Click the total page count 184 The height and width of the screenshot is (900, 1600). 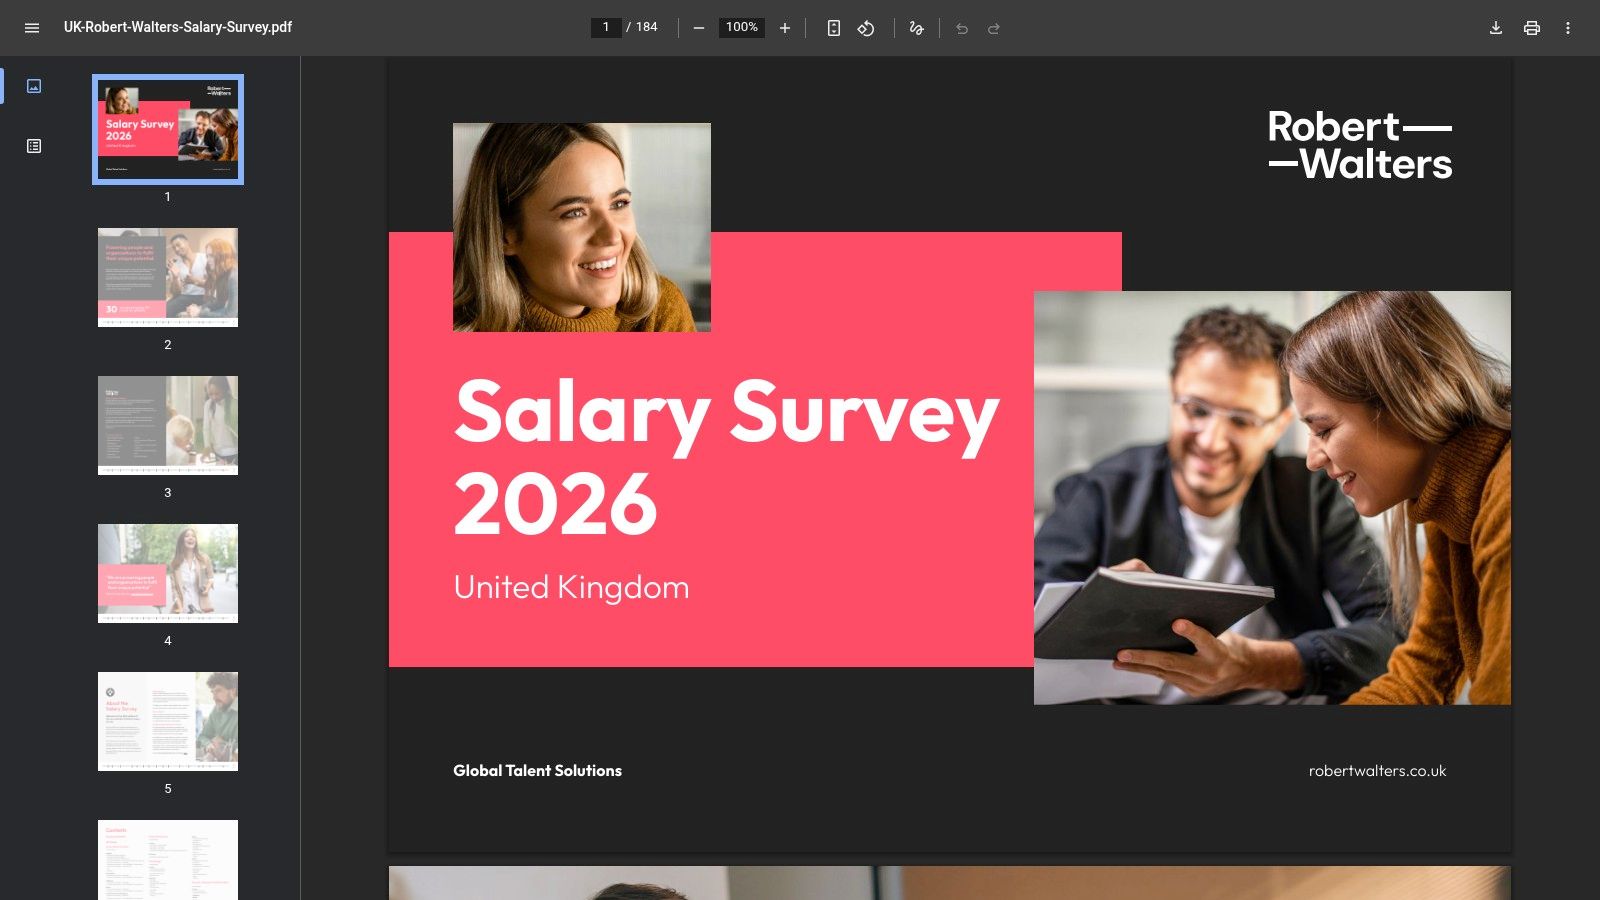pos(647,27)
